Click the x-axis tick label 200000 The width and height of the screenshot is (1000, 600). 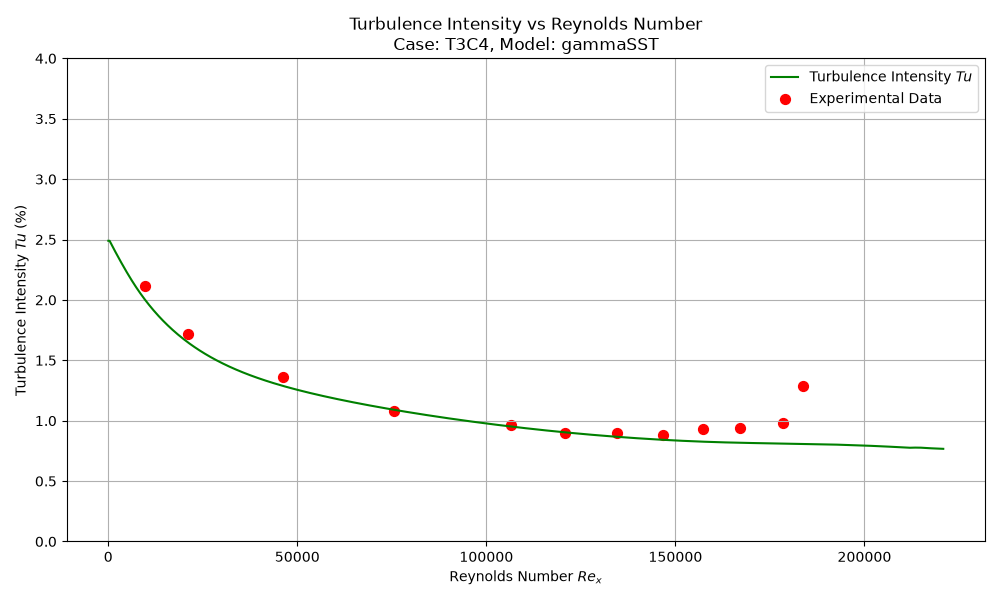point(865,557)
